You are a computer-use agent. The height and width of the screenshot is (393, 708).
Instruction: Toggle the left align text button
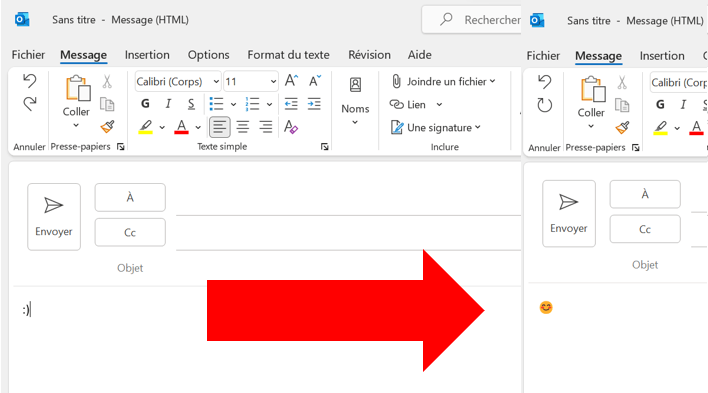219,127
